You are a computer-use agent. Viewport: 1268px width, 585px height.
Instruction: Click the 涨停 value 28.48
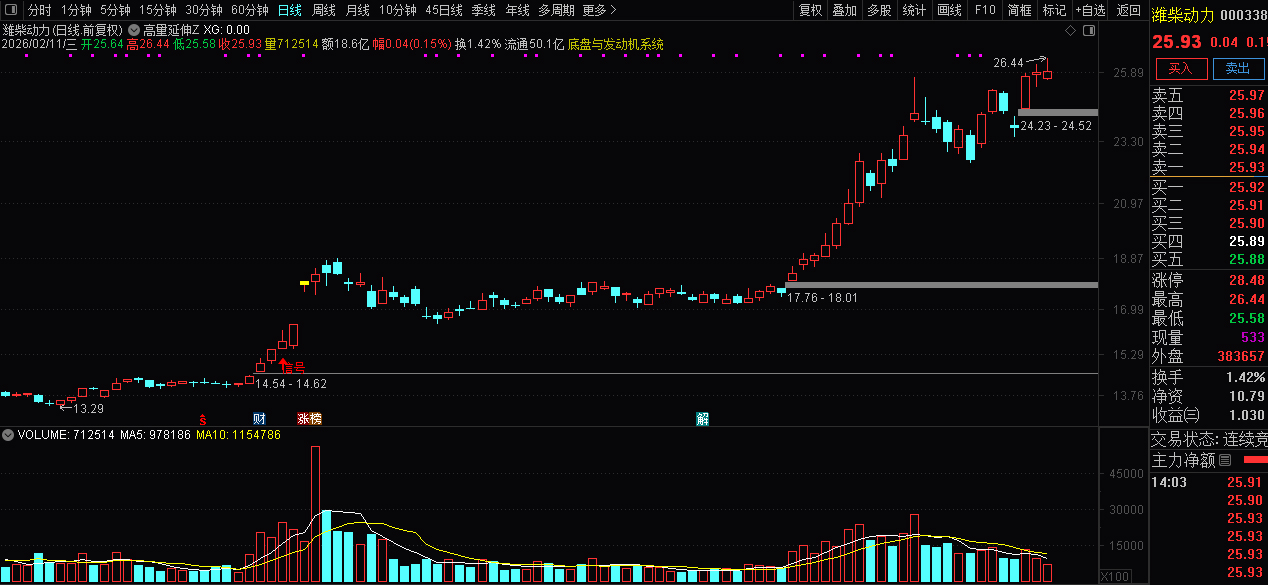click(1247, 280)
